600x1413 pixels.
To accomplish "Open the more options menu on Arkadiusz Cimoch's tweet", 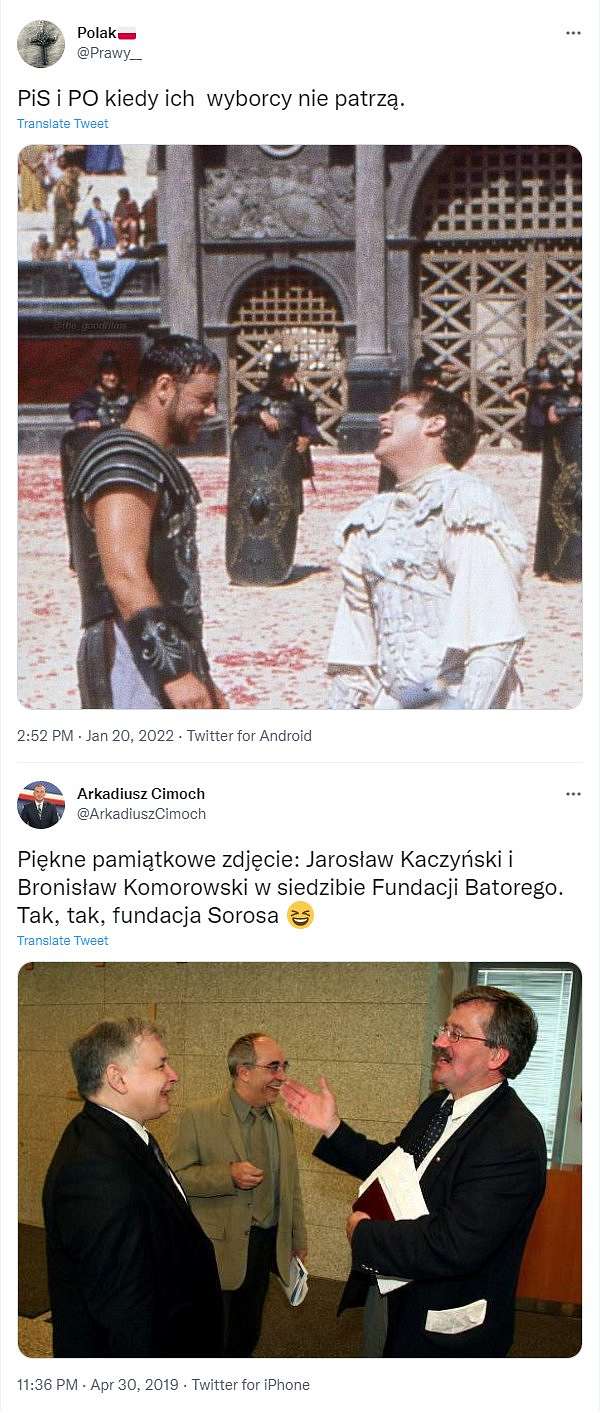I will click(x=573, y=794).
